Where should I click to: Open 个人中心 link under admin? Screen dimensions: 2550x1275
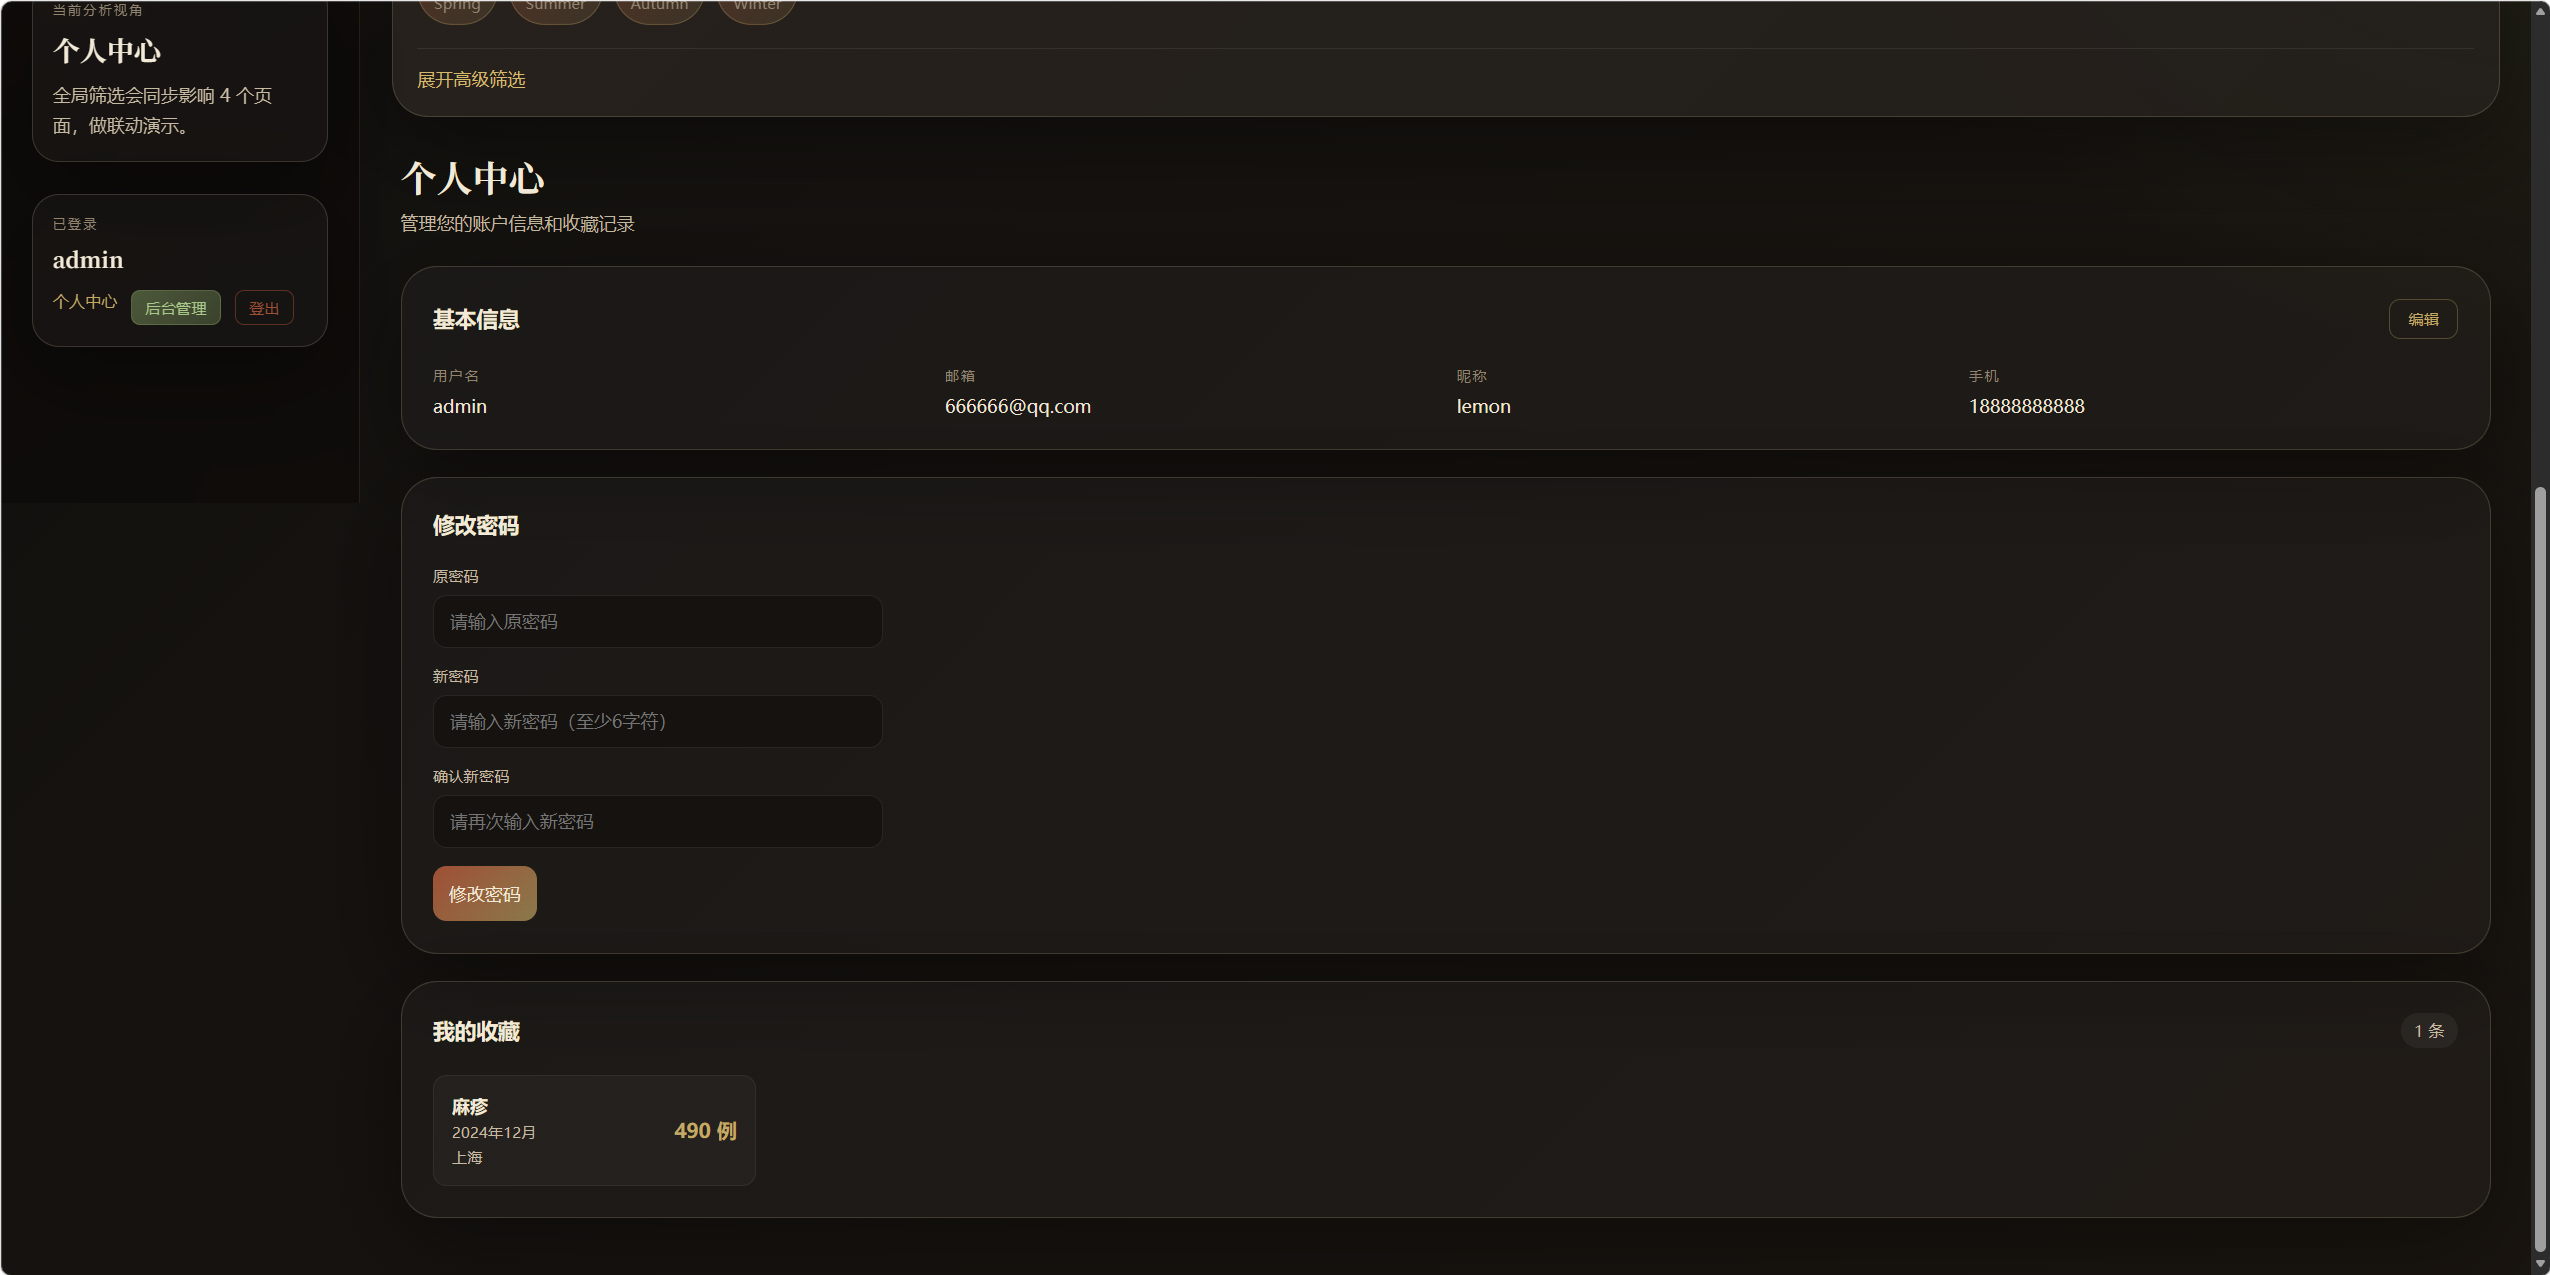(85, 302)
